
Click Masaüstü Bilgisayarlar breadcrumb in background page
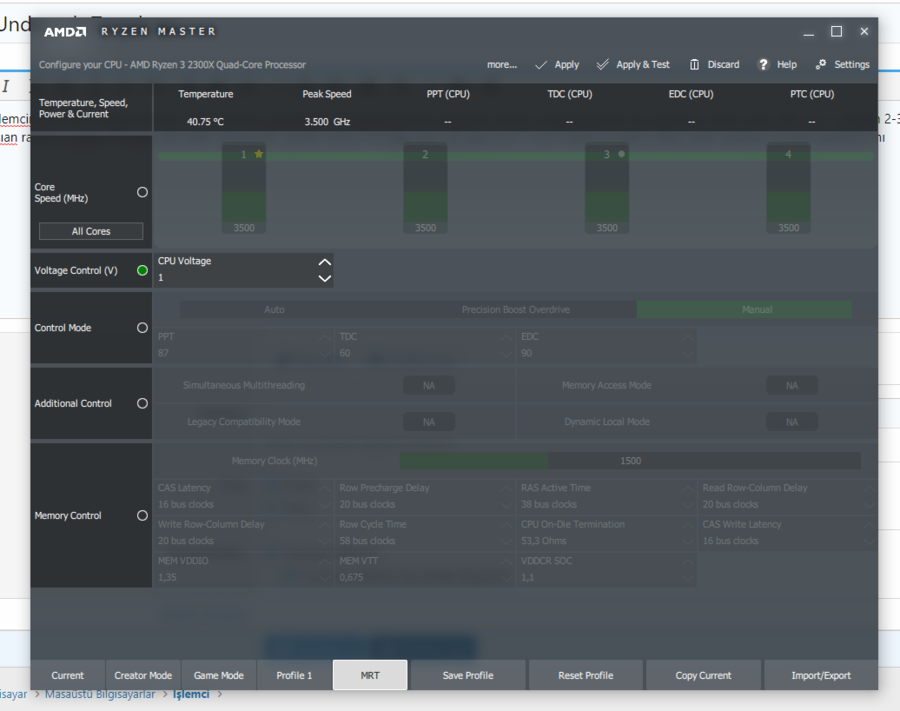(x=100, y=694)
